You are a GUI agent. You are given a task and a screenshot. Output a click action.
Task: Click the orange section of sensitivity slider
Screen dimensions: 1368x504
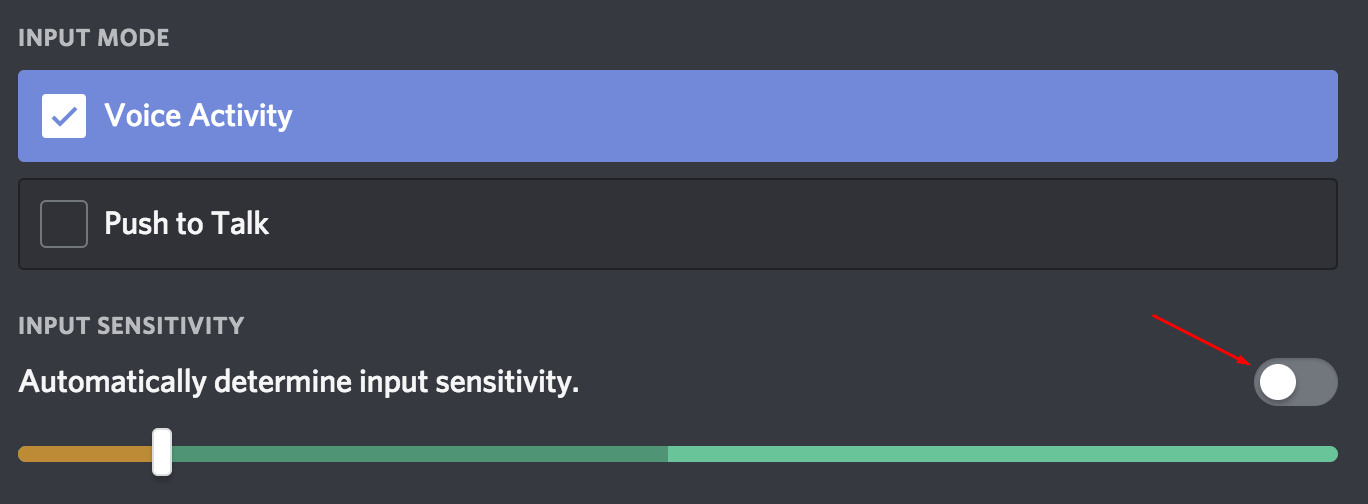click(x=85, y=454)
